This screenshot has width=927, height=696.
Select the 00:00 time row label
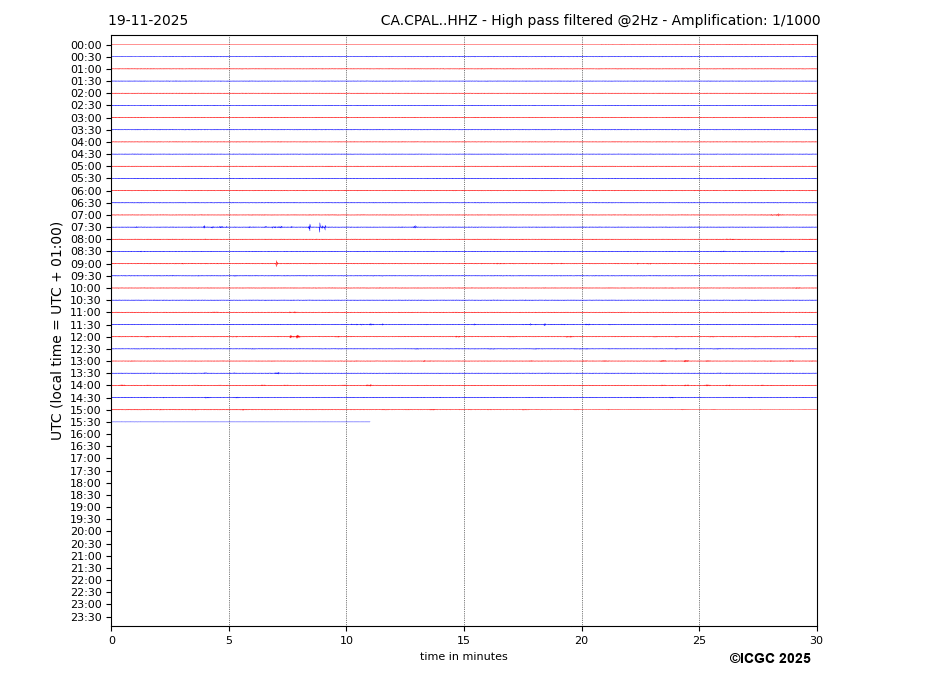tap(86, 45)
